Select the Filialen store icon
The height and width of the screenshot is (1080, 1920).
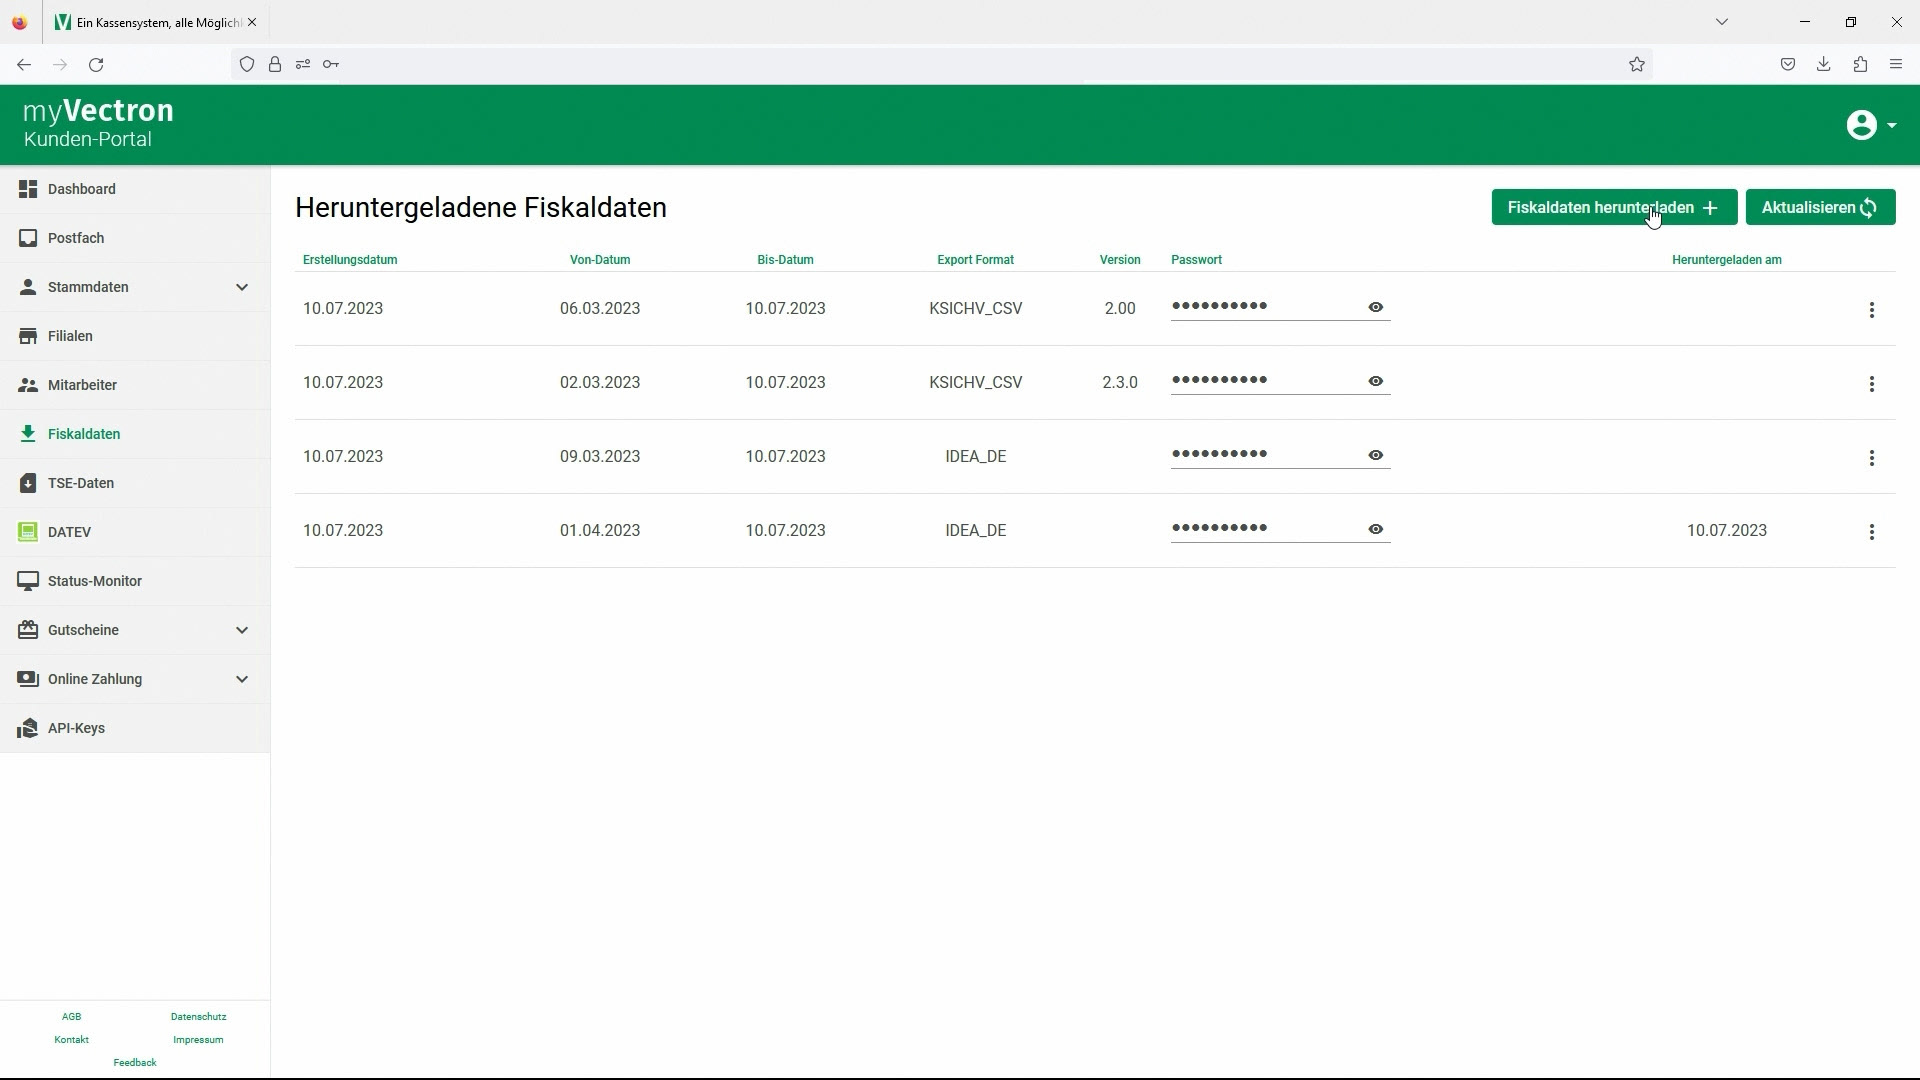click(x=28, y=336)
